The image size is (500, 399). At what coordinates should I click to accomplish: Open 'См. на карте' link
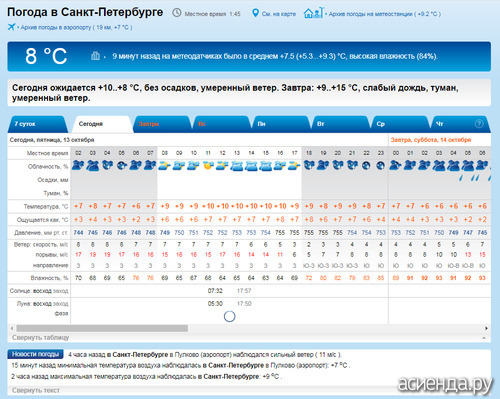[279, 14]
